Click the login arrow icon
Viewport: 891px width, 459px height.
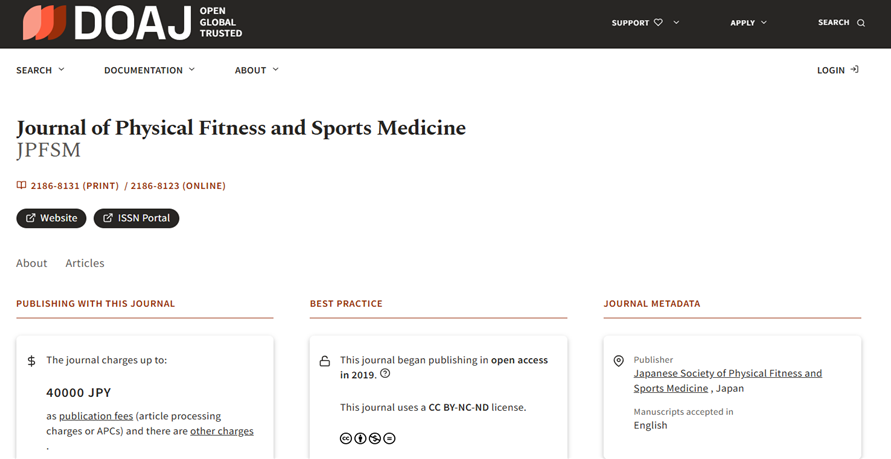pyautogui.click(x=854, y=70)
